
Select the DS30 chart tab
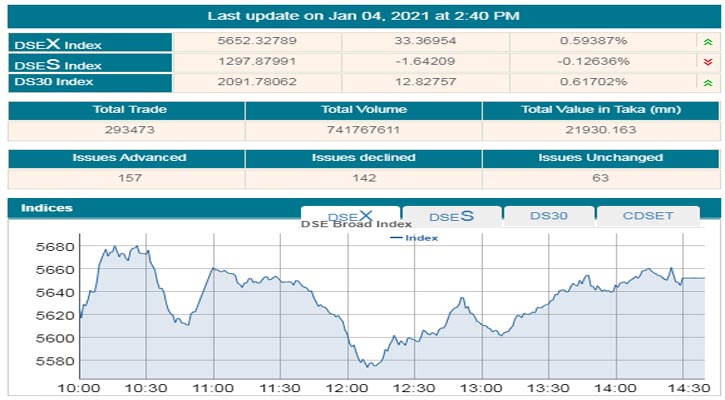point(549,216)
